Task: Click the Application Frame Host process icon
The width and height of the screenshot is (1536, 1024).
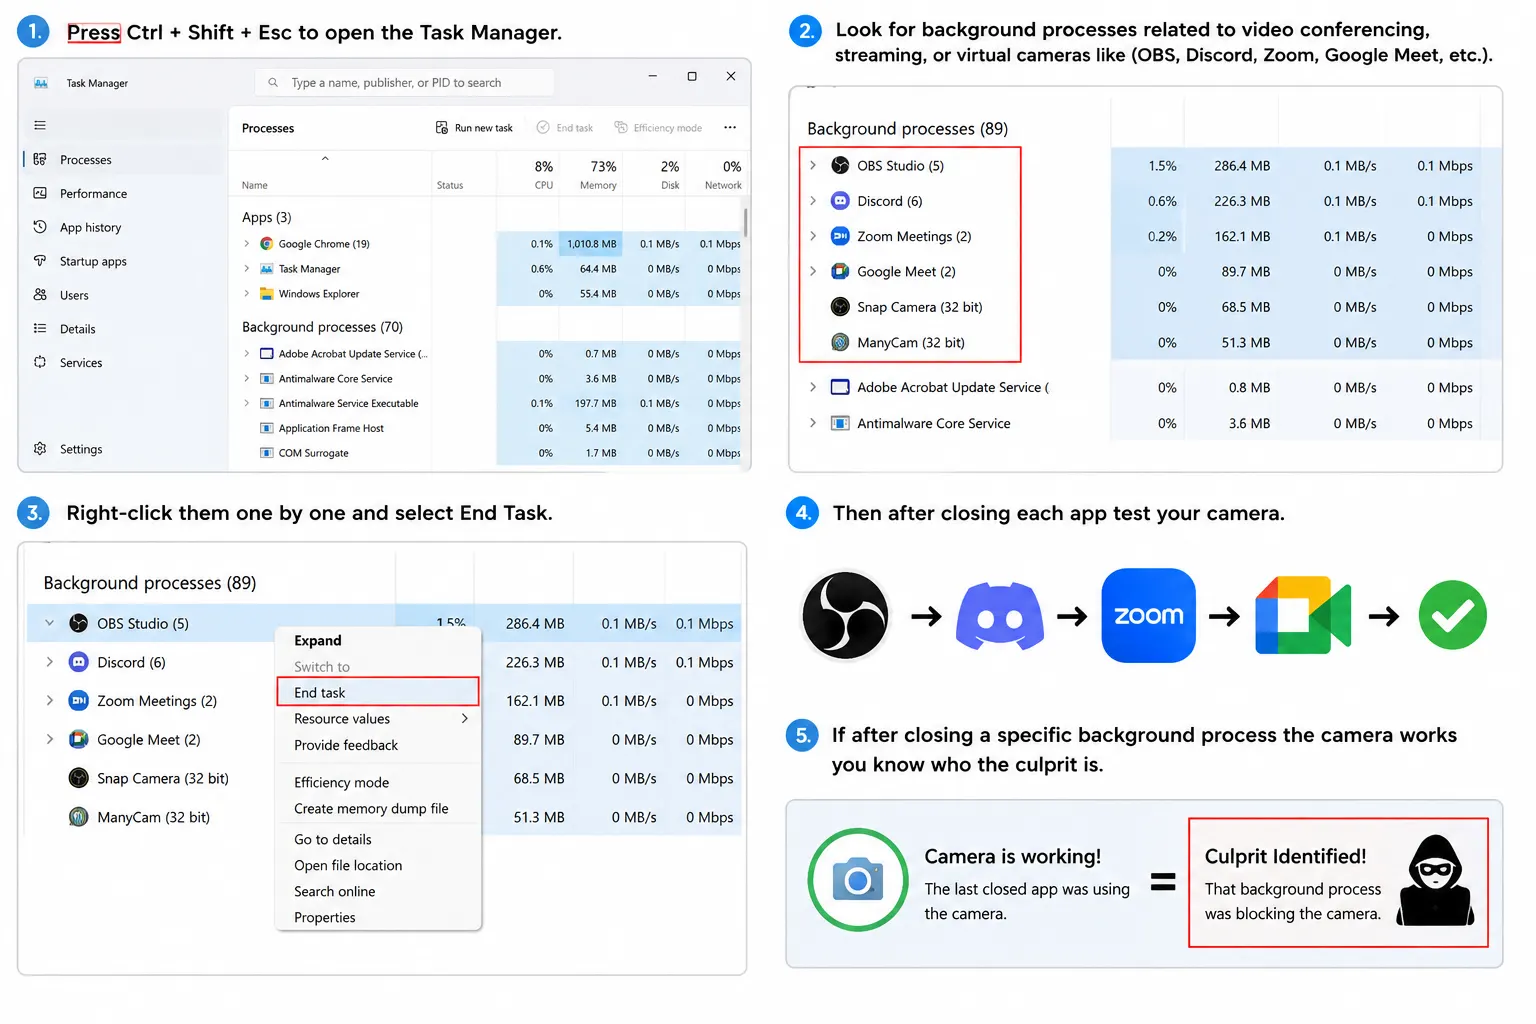Action: pyautogui.click(x=267, y=428)
